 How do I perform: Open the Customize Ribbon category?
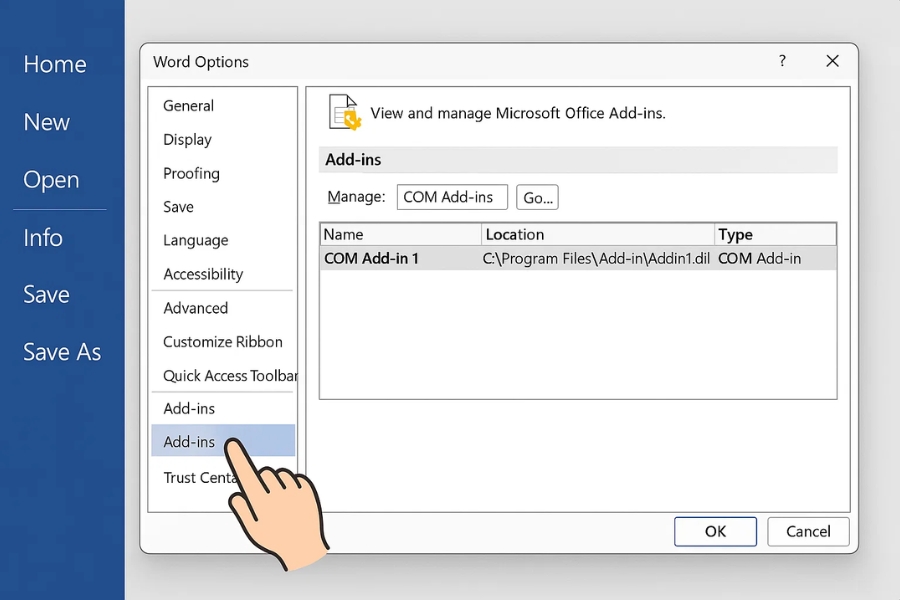pos(223,342)
